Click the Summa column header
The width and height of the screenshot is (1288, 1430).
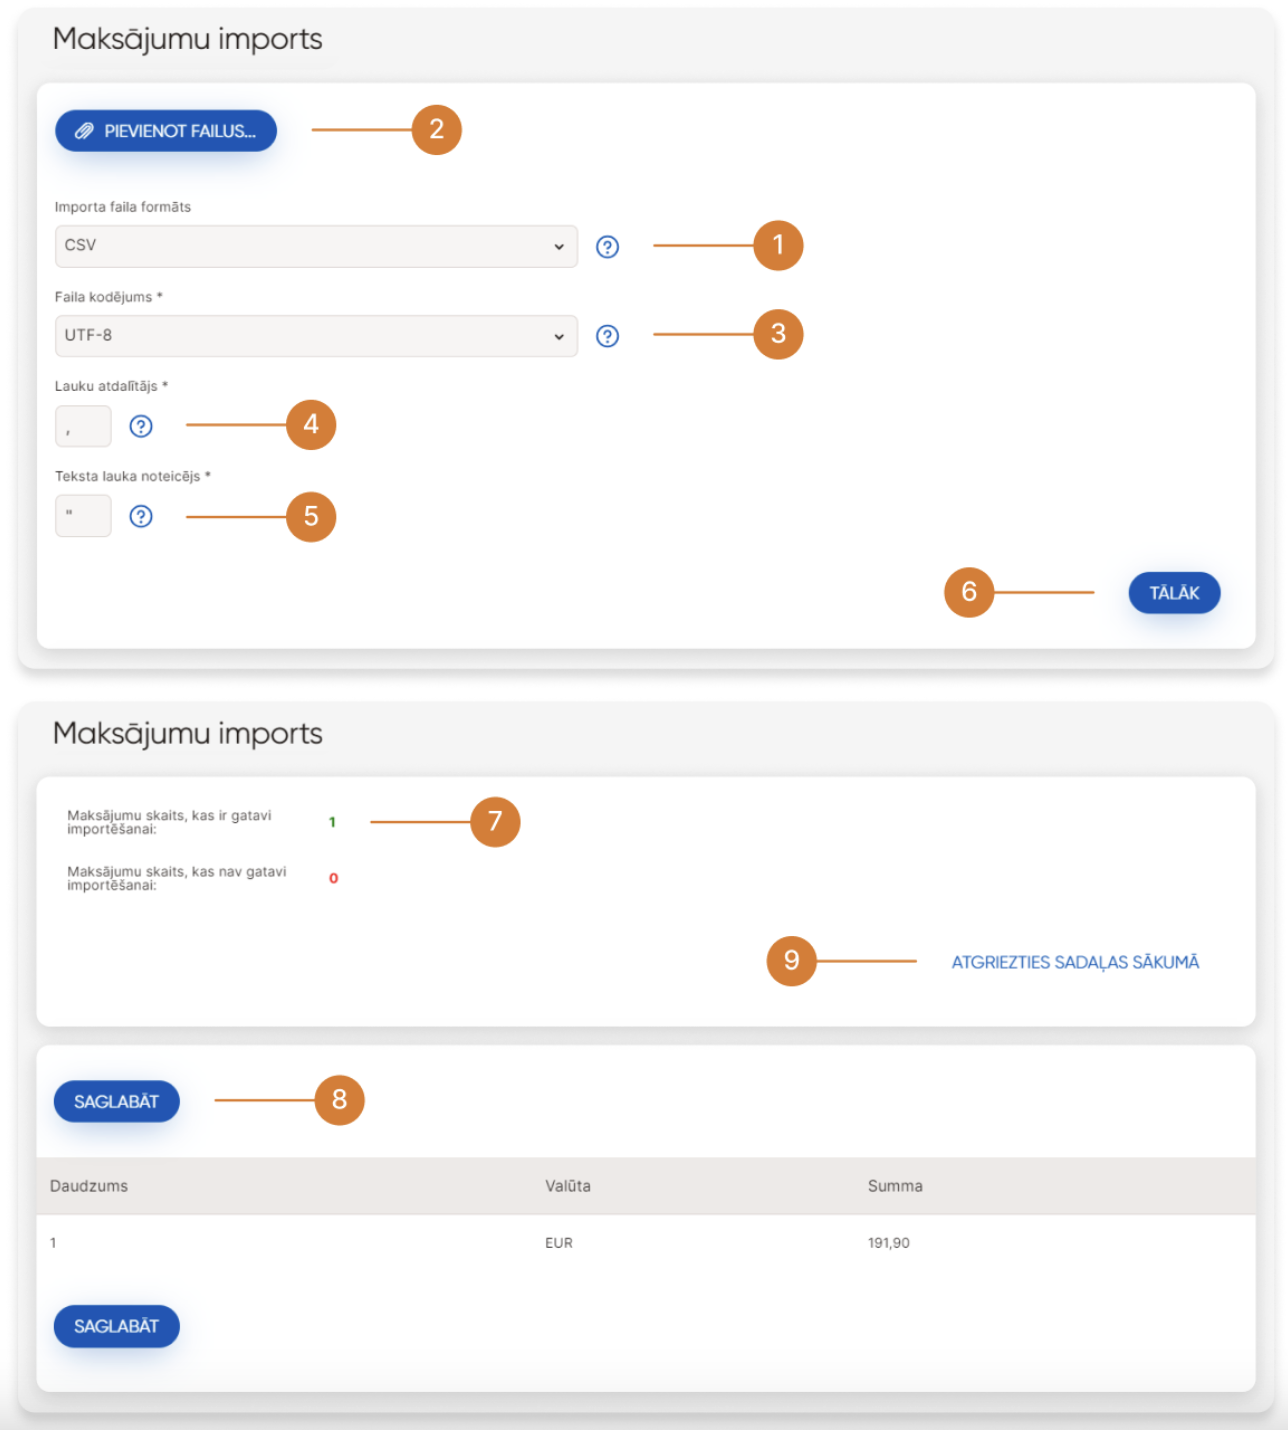[x=895, y=1186]
